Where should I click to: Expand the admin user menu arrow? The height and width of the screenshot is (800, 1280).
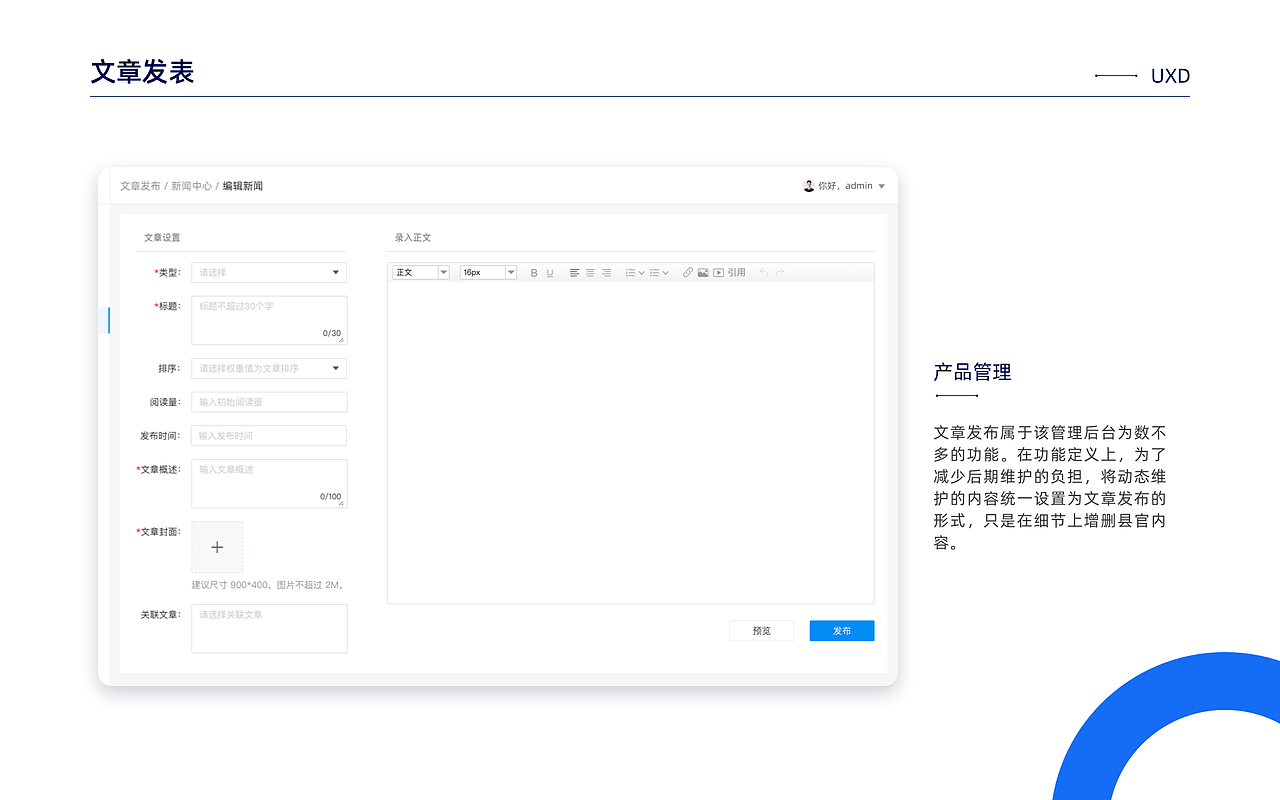tap(881, 186)
